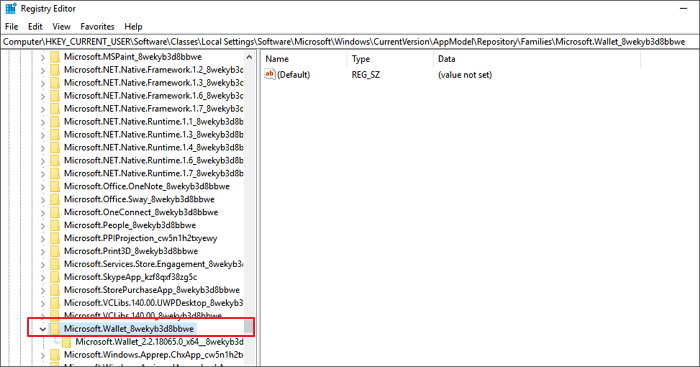Click folder icon of Microsoft.NET.Native.Runtime.1.6
This screenshot has height=367, width=700.
pyautogui.click(x=55, y=160)
